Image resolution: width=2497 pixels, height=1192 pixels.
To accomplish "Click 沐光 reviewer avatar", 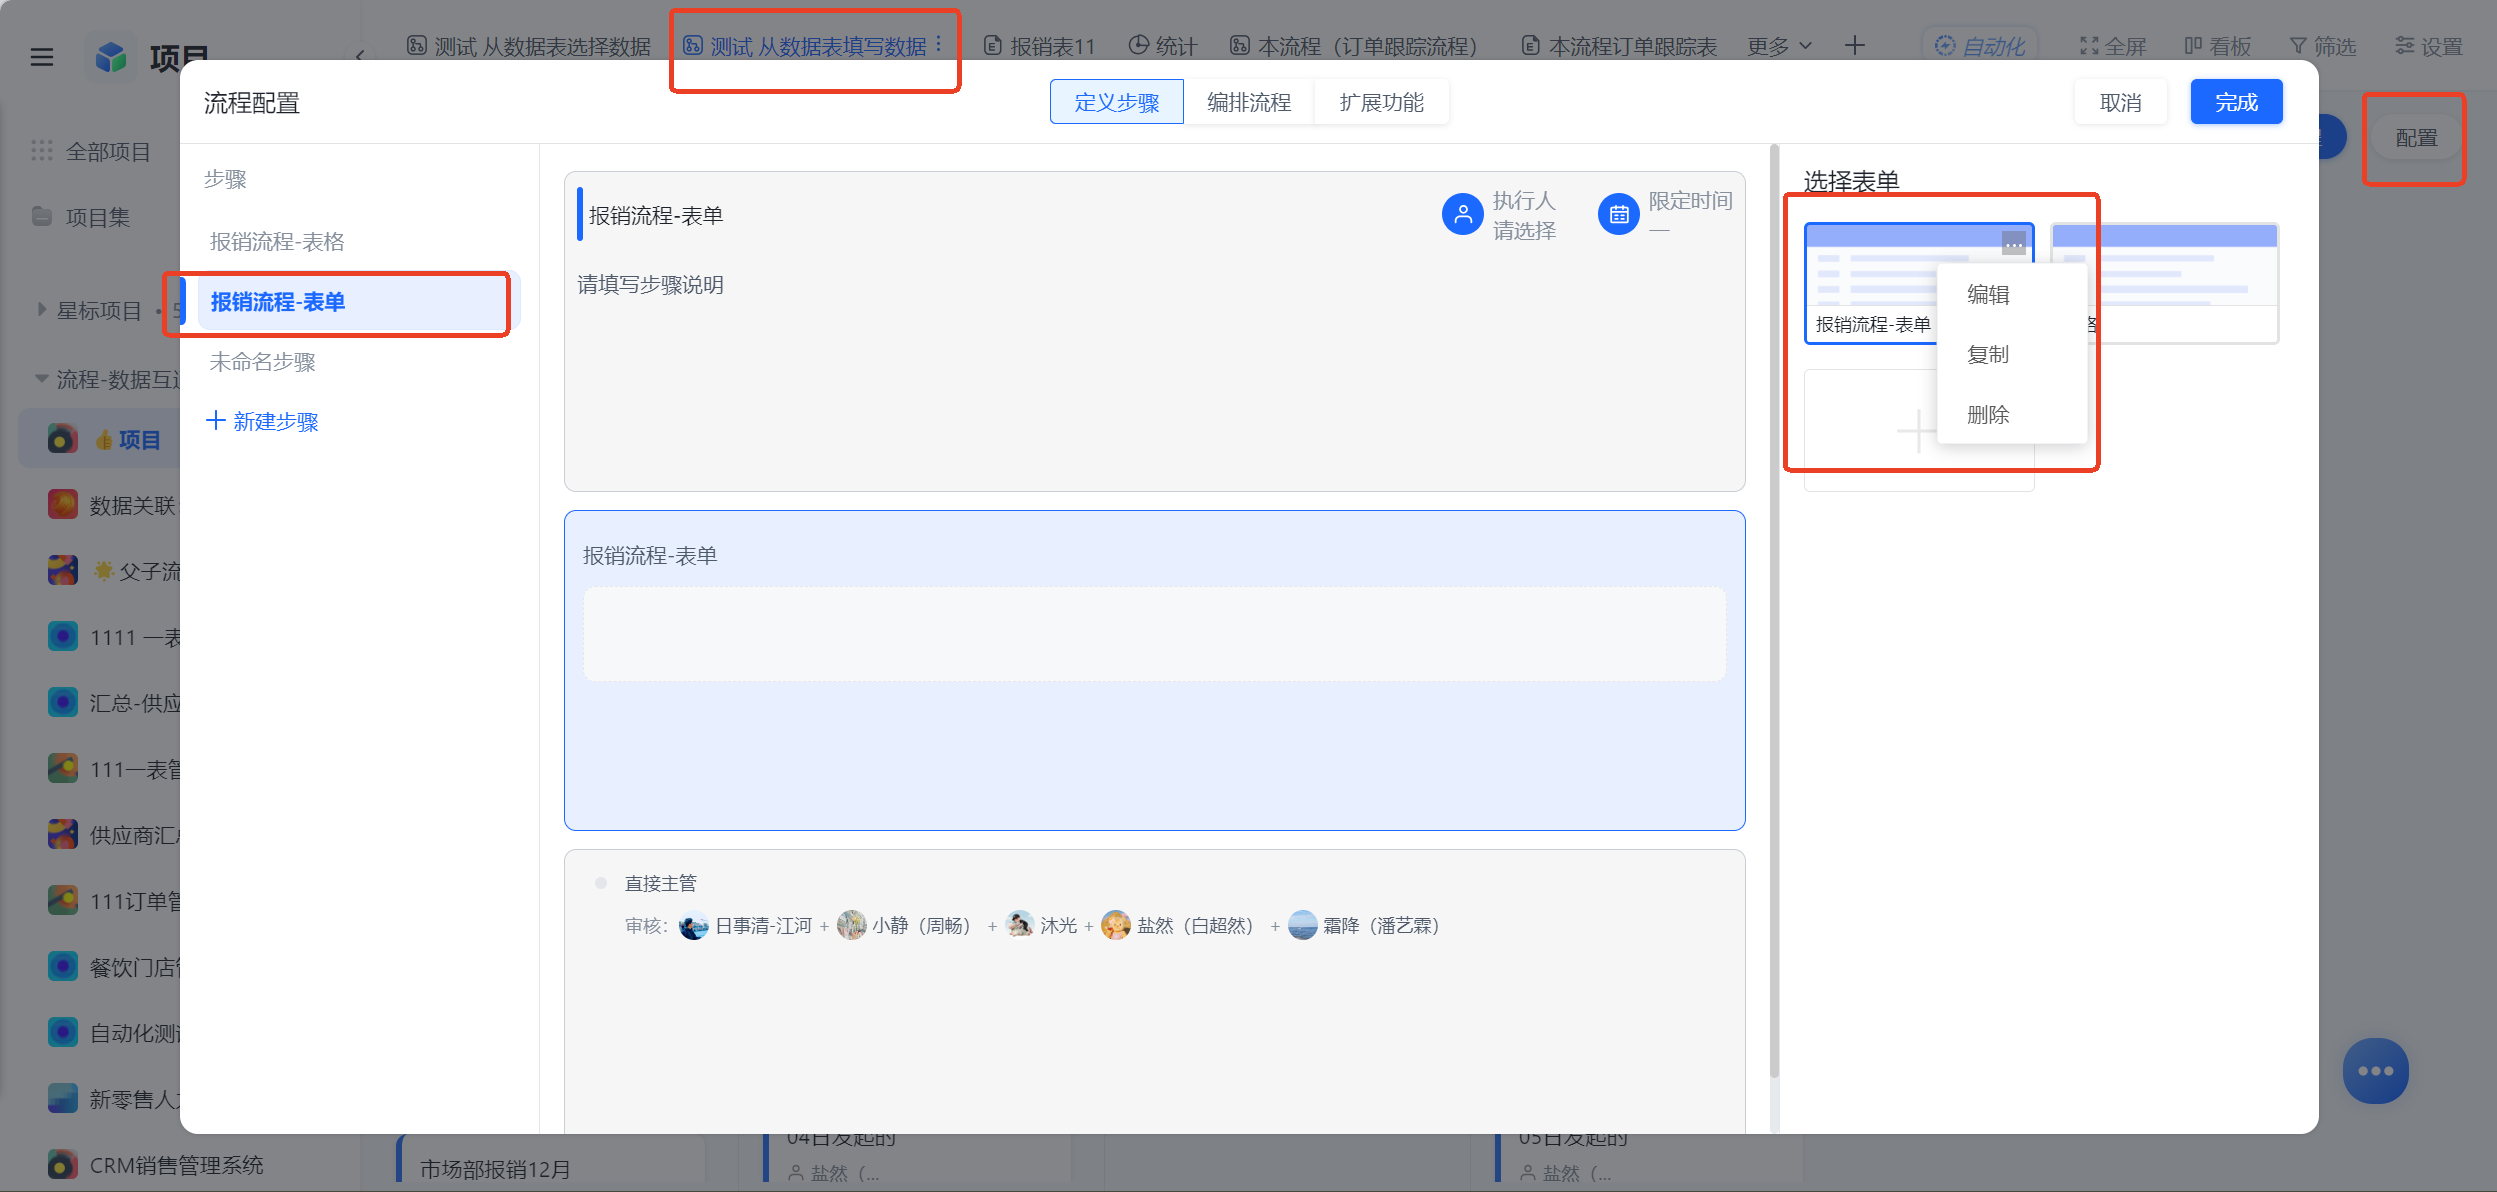I will (1019, 926).
